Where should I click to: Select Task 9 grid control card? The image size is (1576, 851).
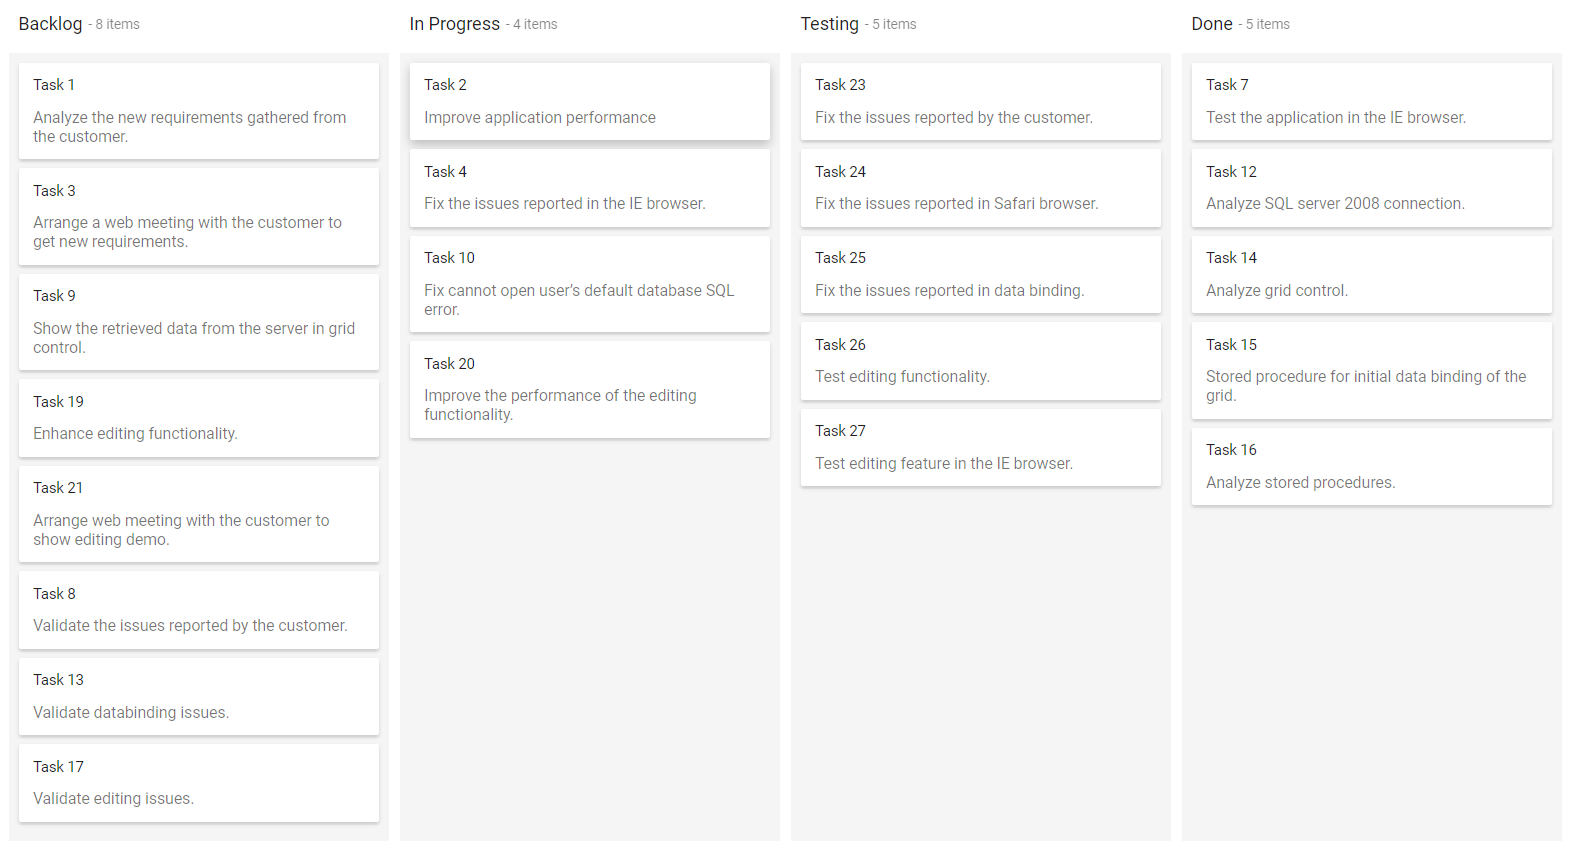click(x=198, y=321)
